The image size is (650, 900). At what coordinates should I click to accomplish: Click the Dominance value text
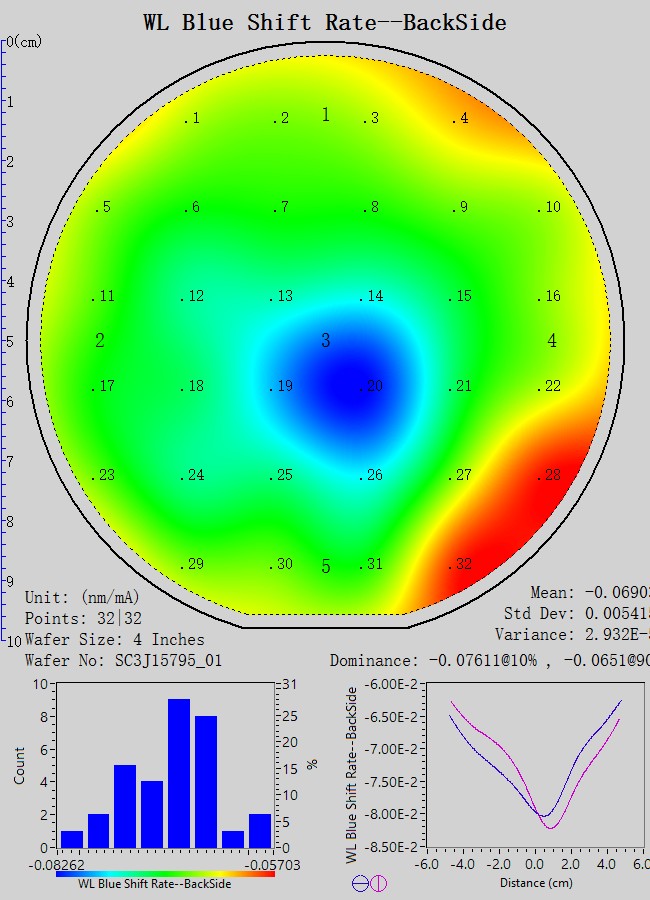489,660
